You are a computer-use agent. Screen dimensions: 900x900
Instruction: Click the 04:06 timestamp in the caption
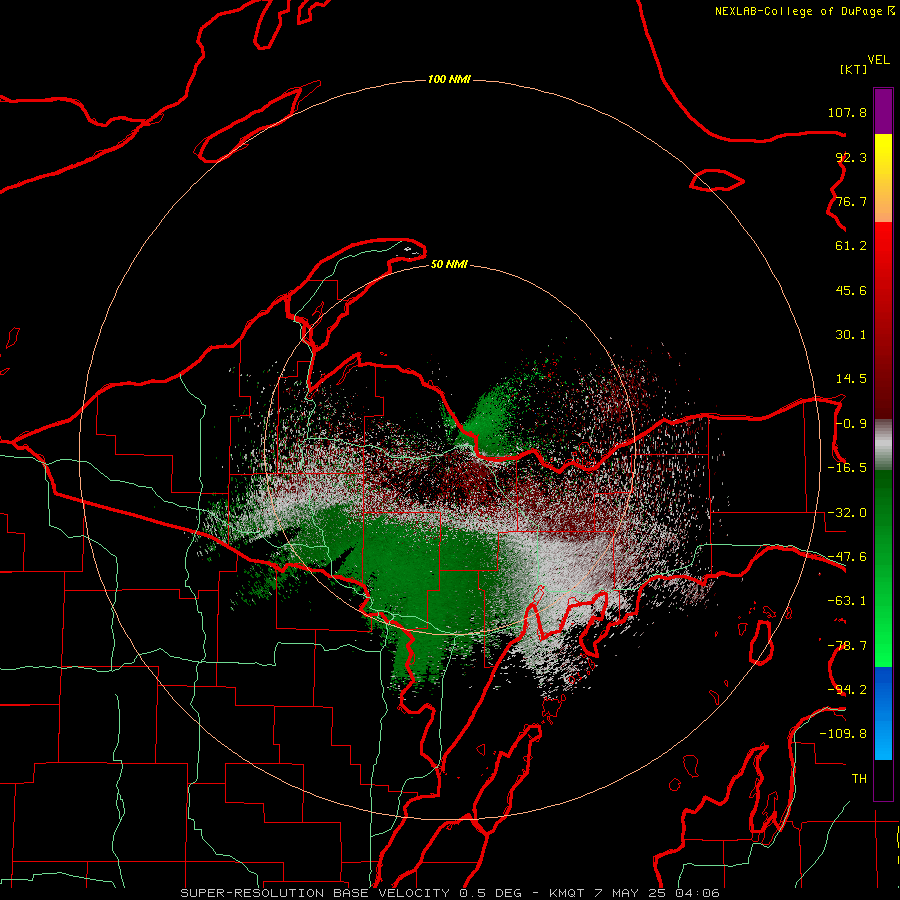click(x=697, y=893)
